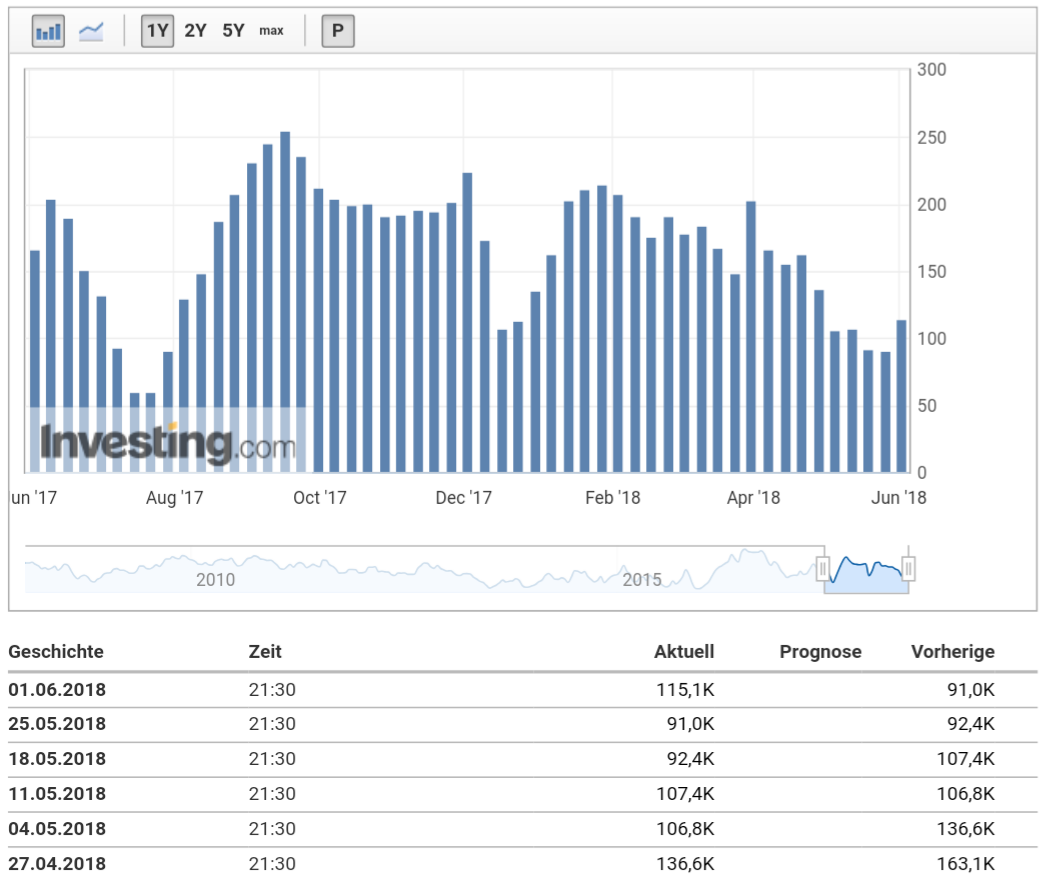Select the 11.05.2018 date row

(523, 794)
